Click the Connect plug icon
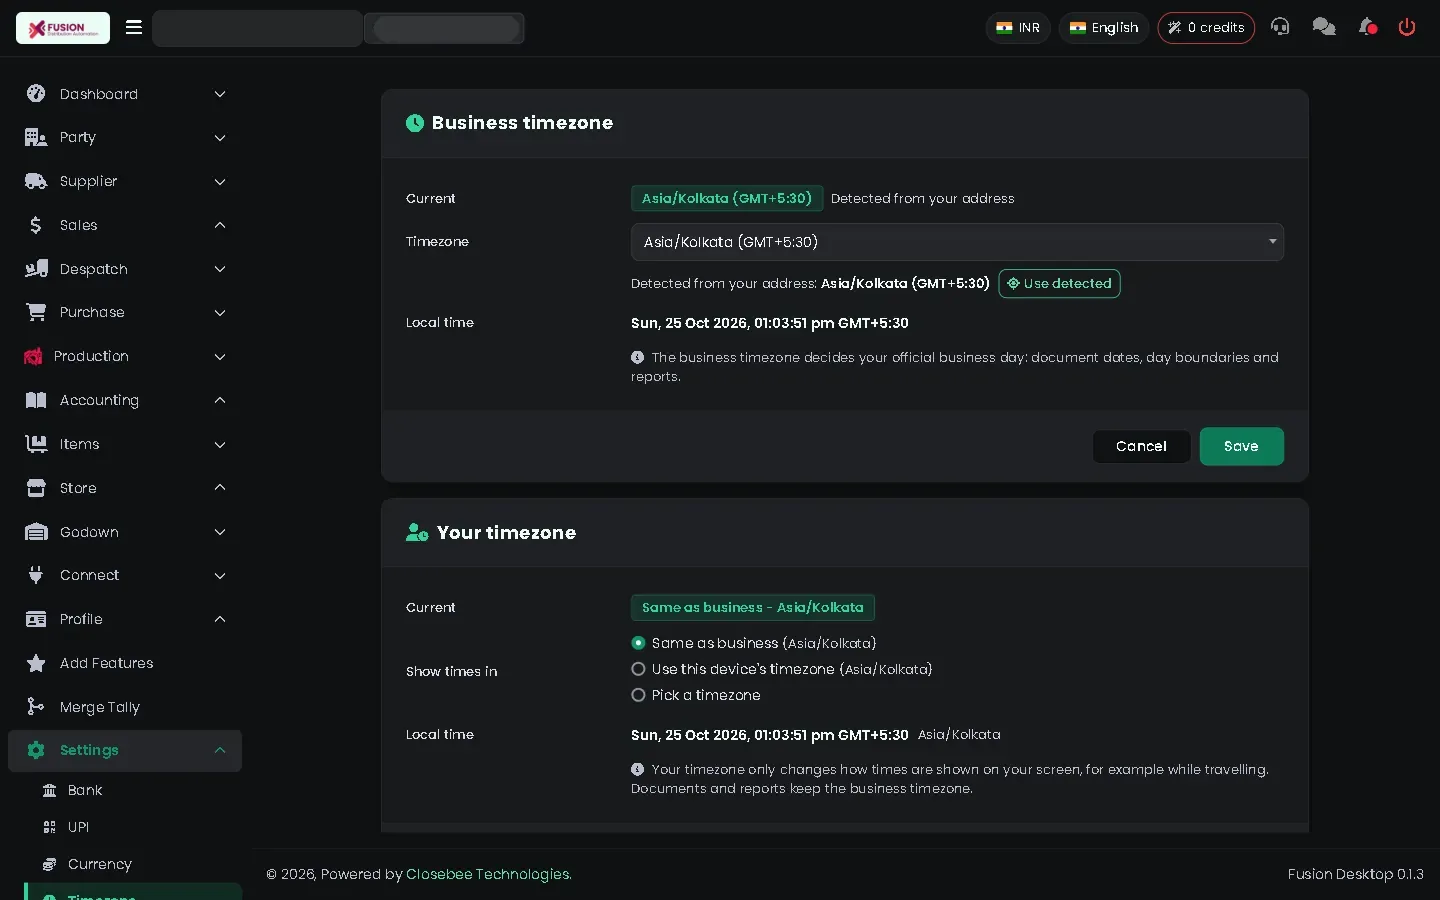This screenshot has width=1440, height=900. (36, 575)
